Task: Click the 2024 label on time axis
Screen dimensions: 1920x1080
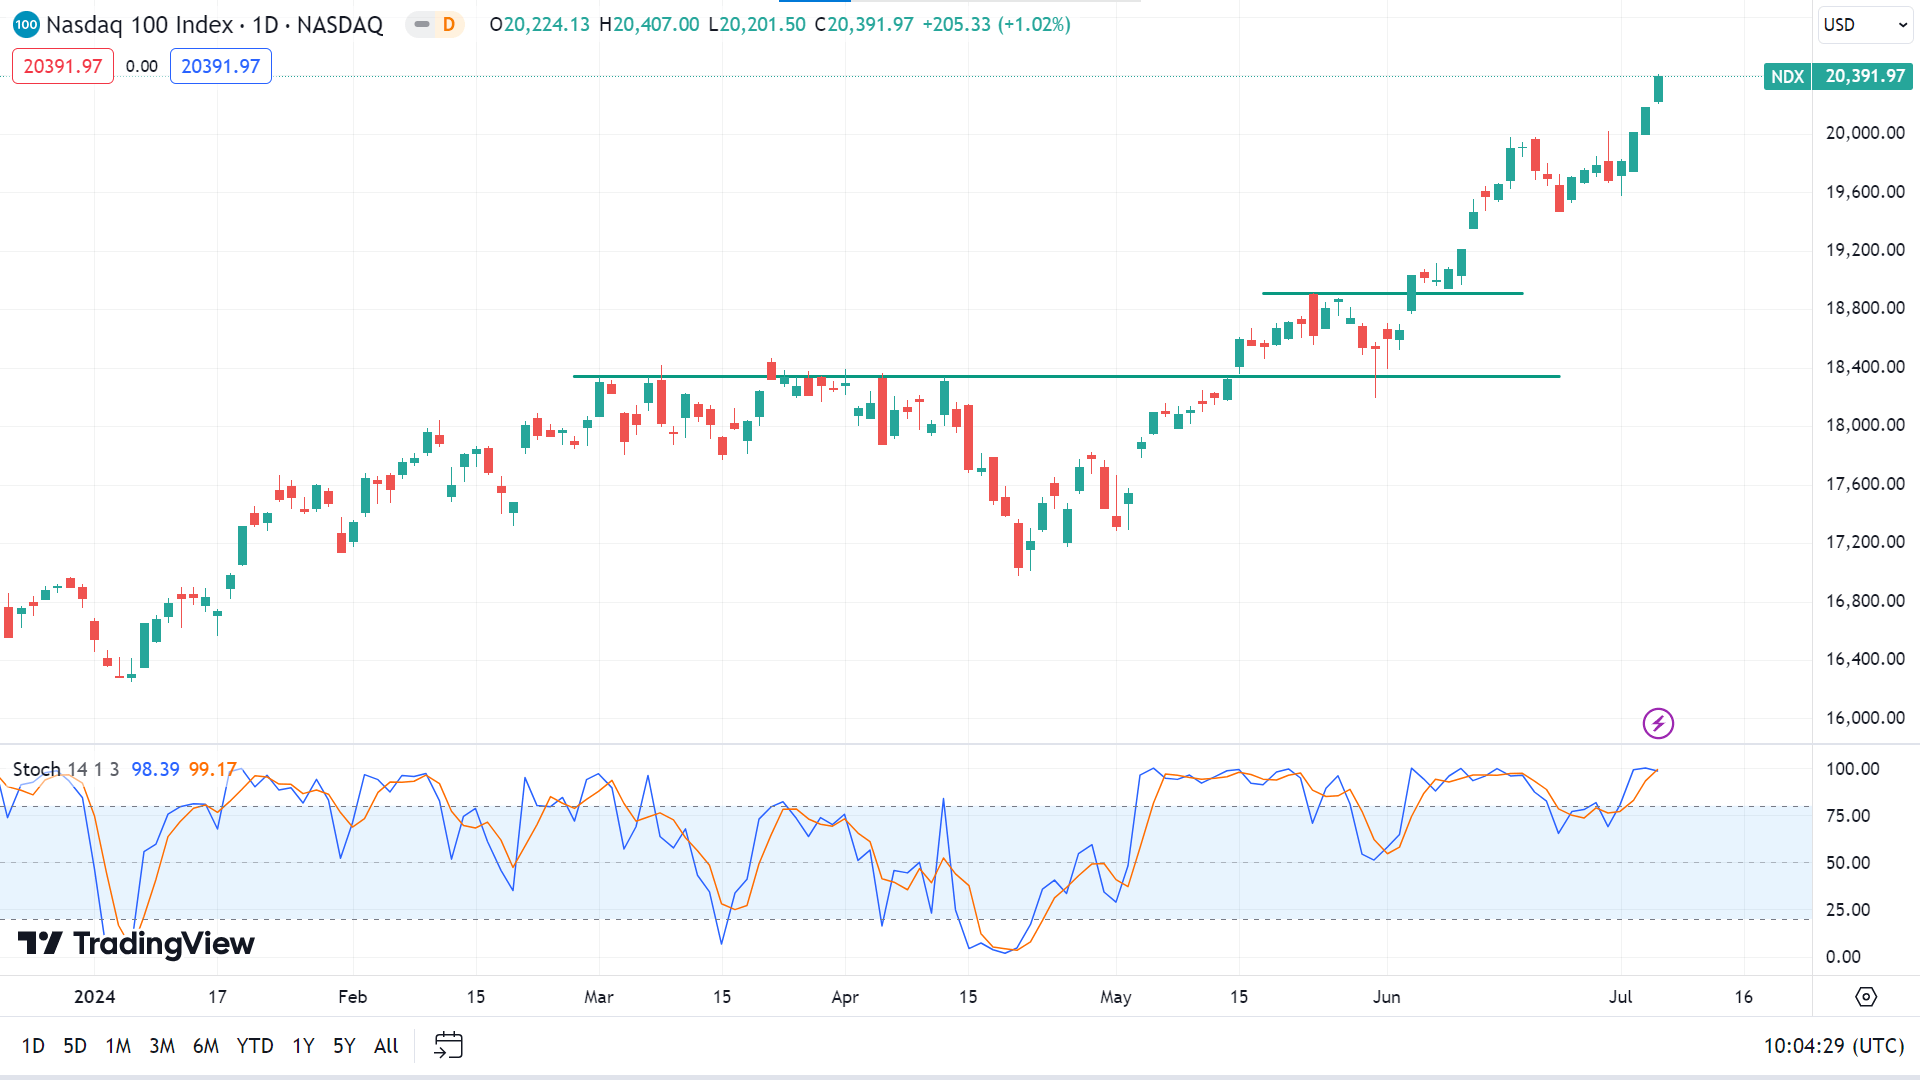Action: point(95,997)
